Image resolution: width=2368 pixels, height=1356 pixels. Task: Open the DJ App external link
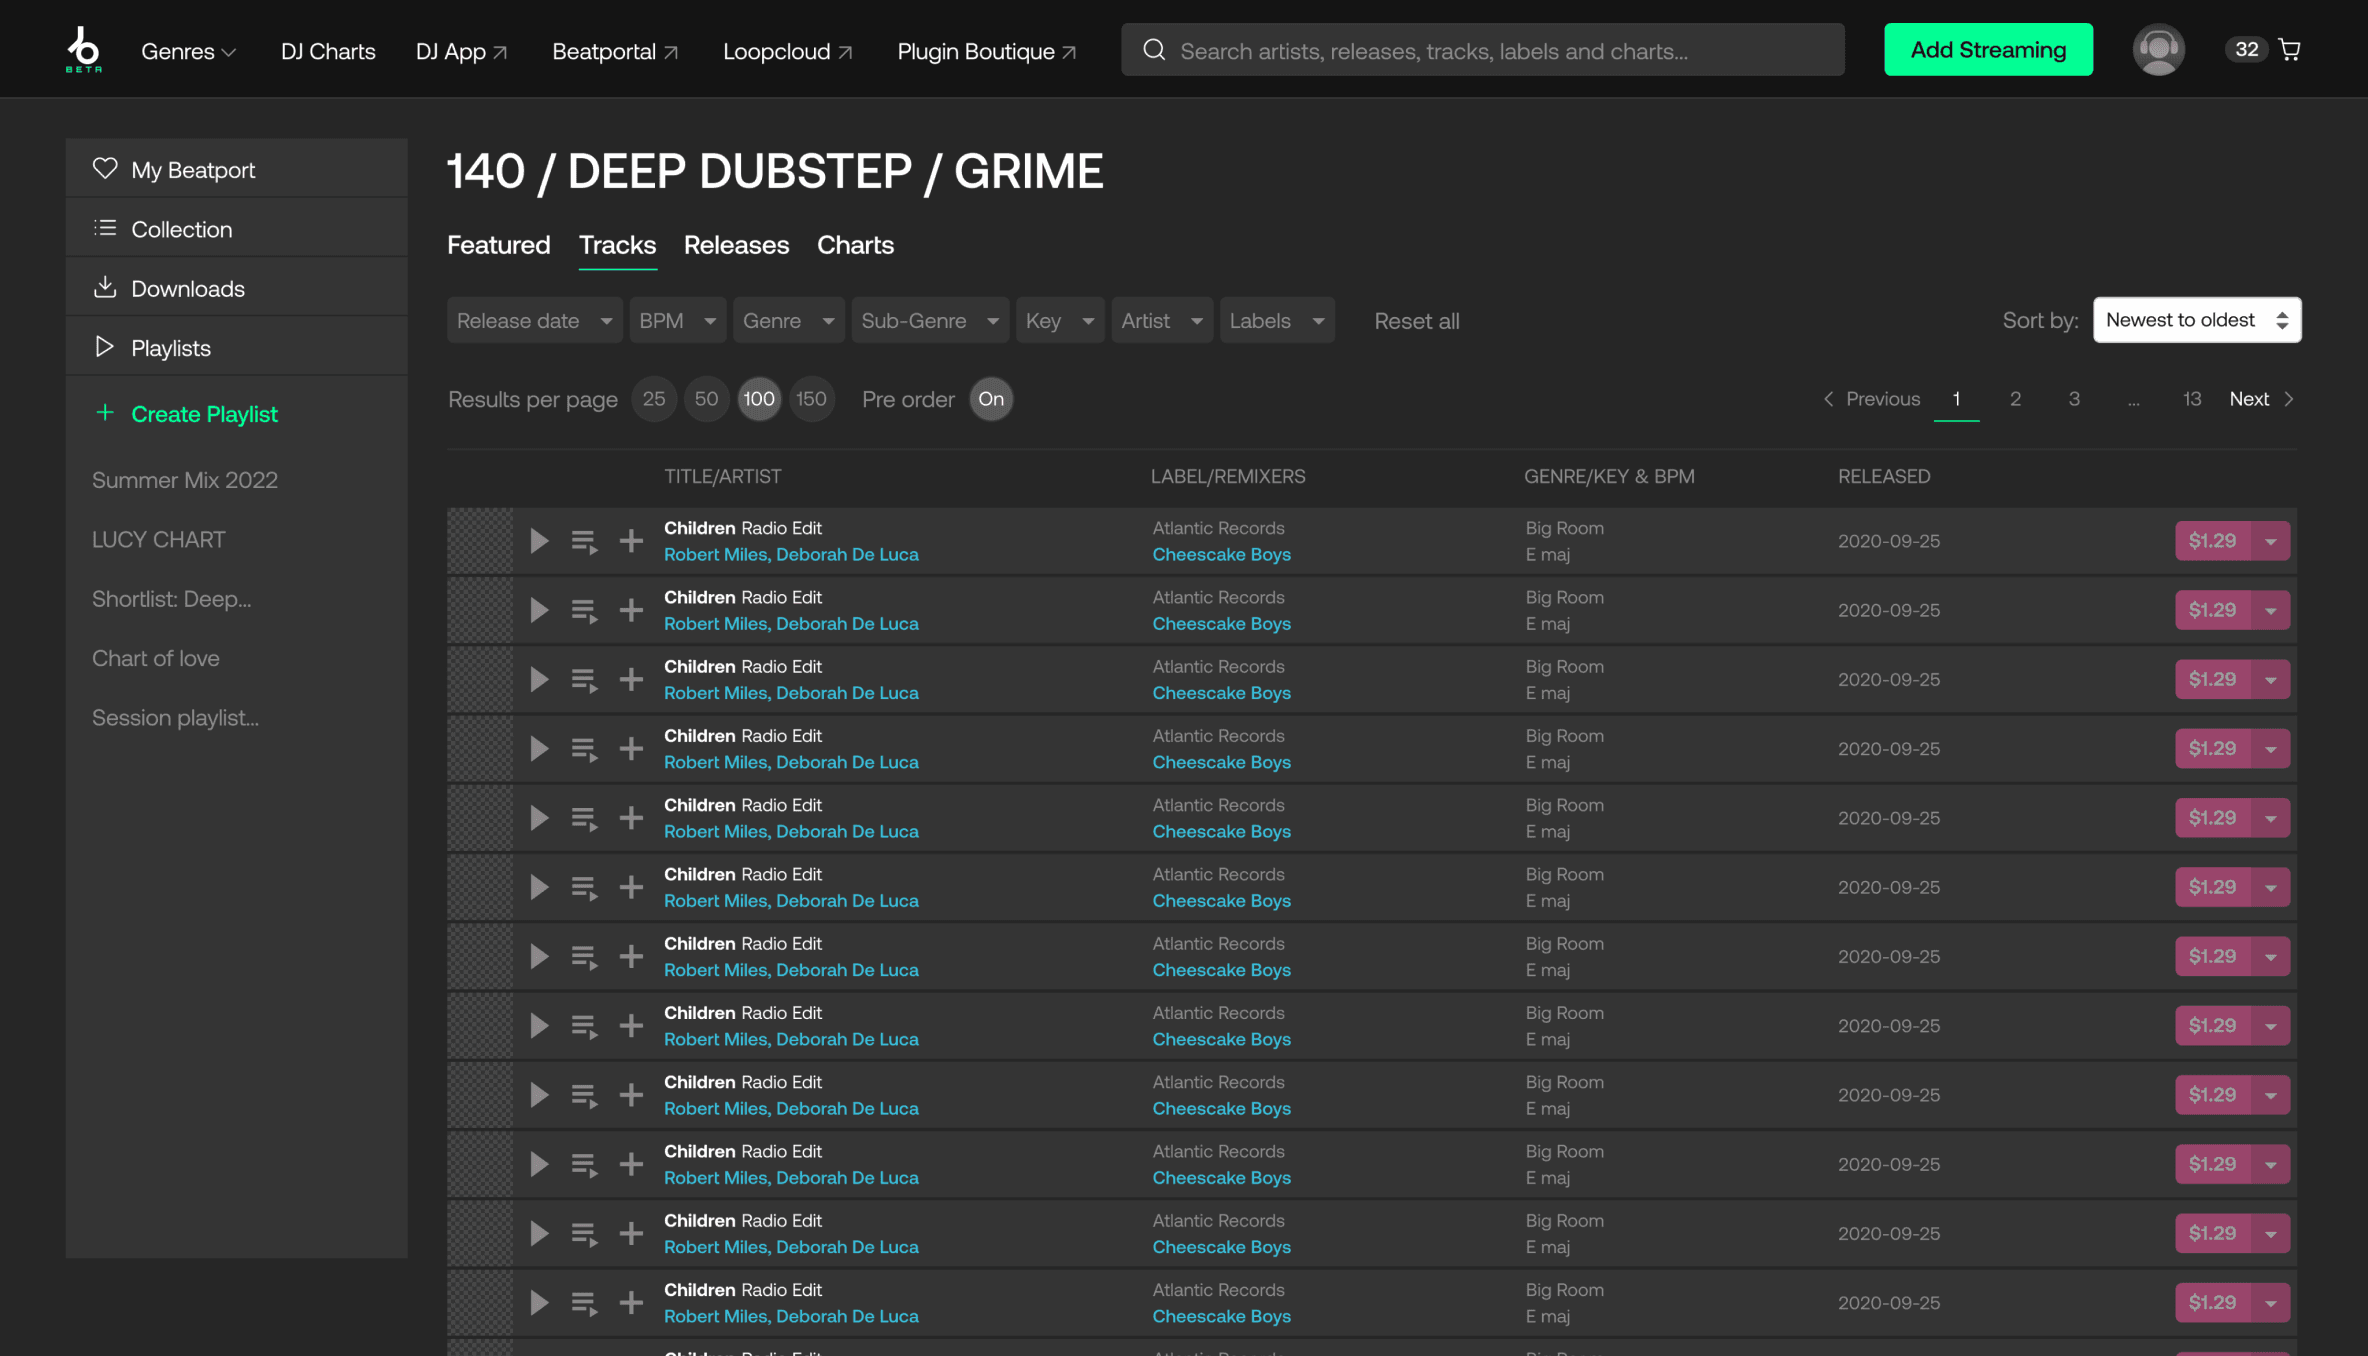[462, 51]
